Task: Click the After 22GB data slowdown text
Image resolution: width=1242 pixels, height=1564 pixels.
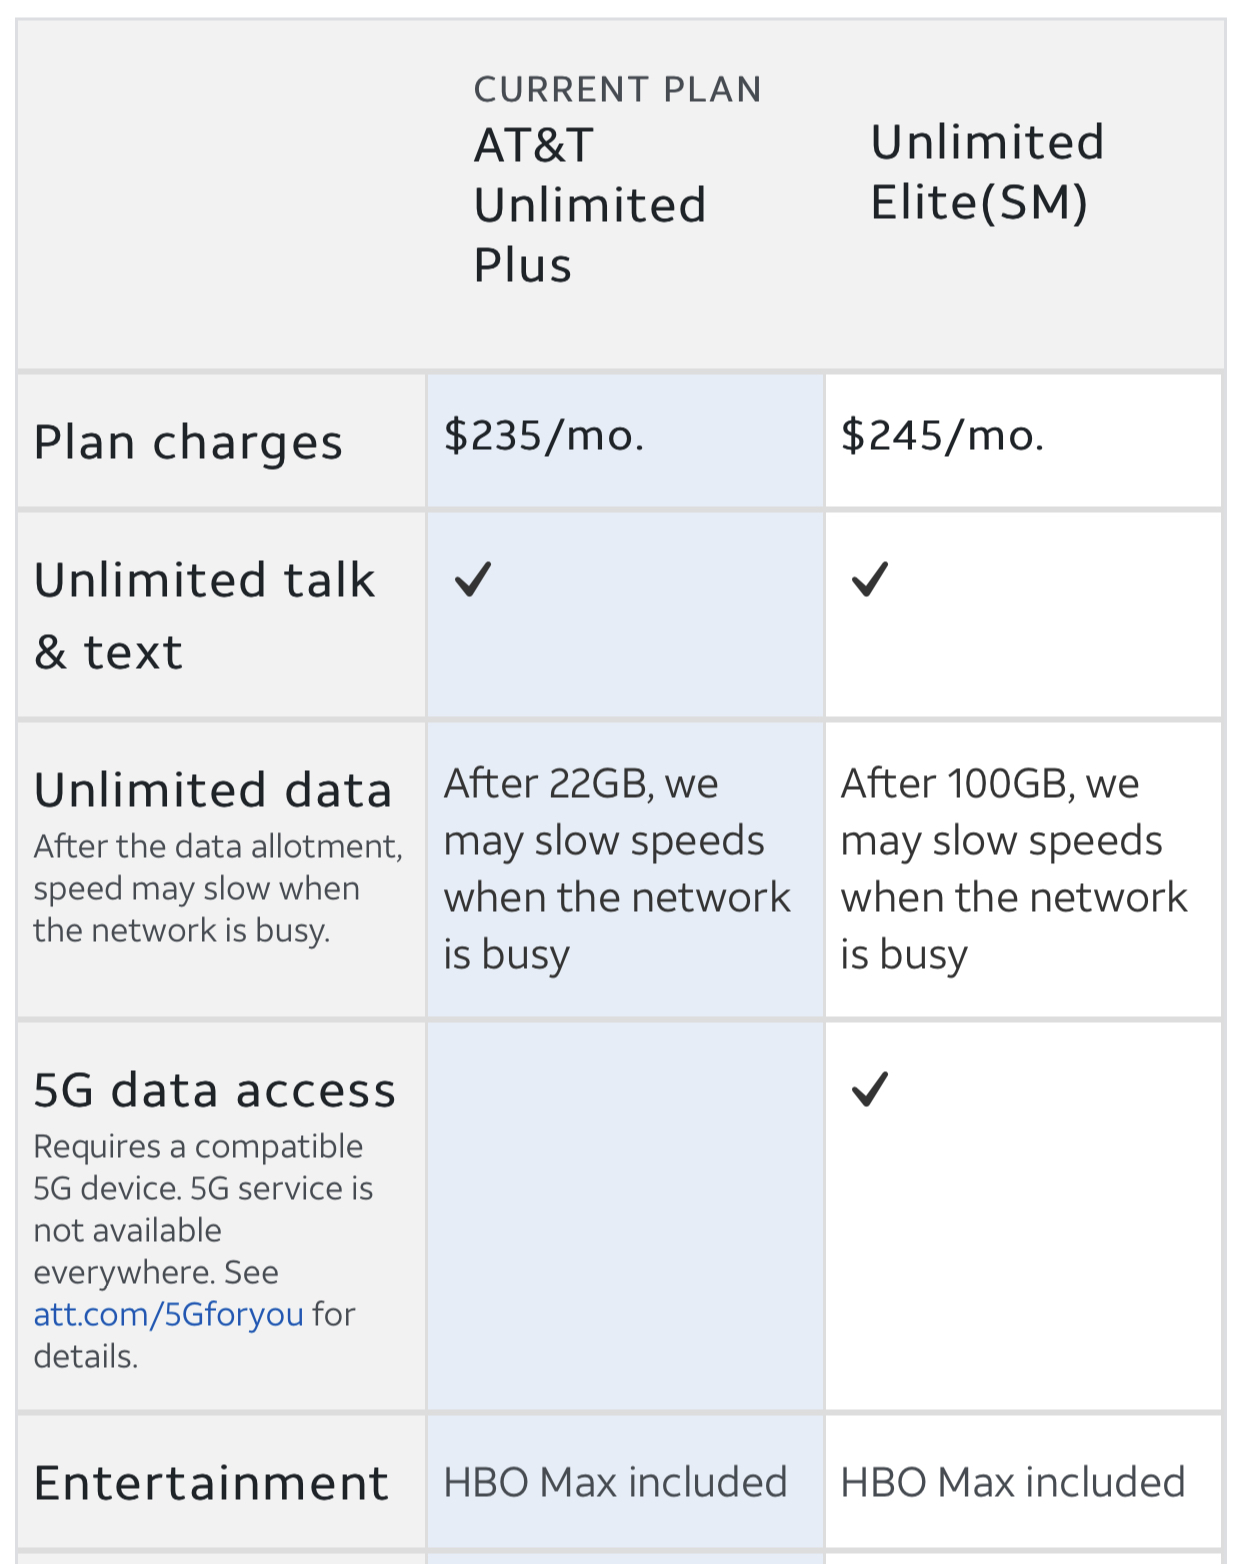Action: coord(616,868)
